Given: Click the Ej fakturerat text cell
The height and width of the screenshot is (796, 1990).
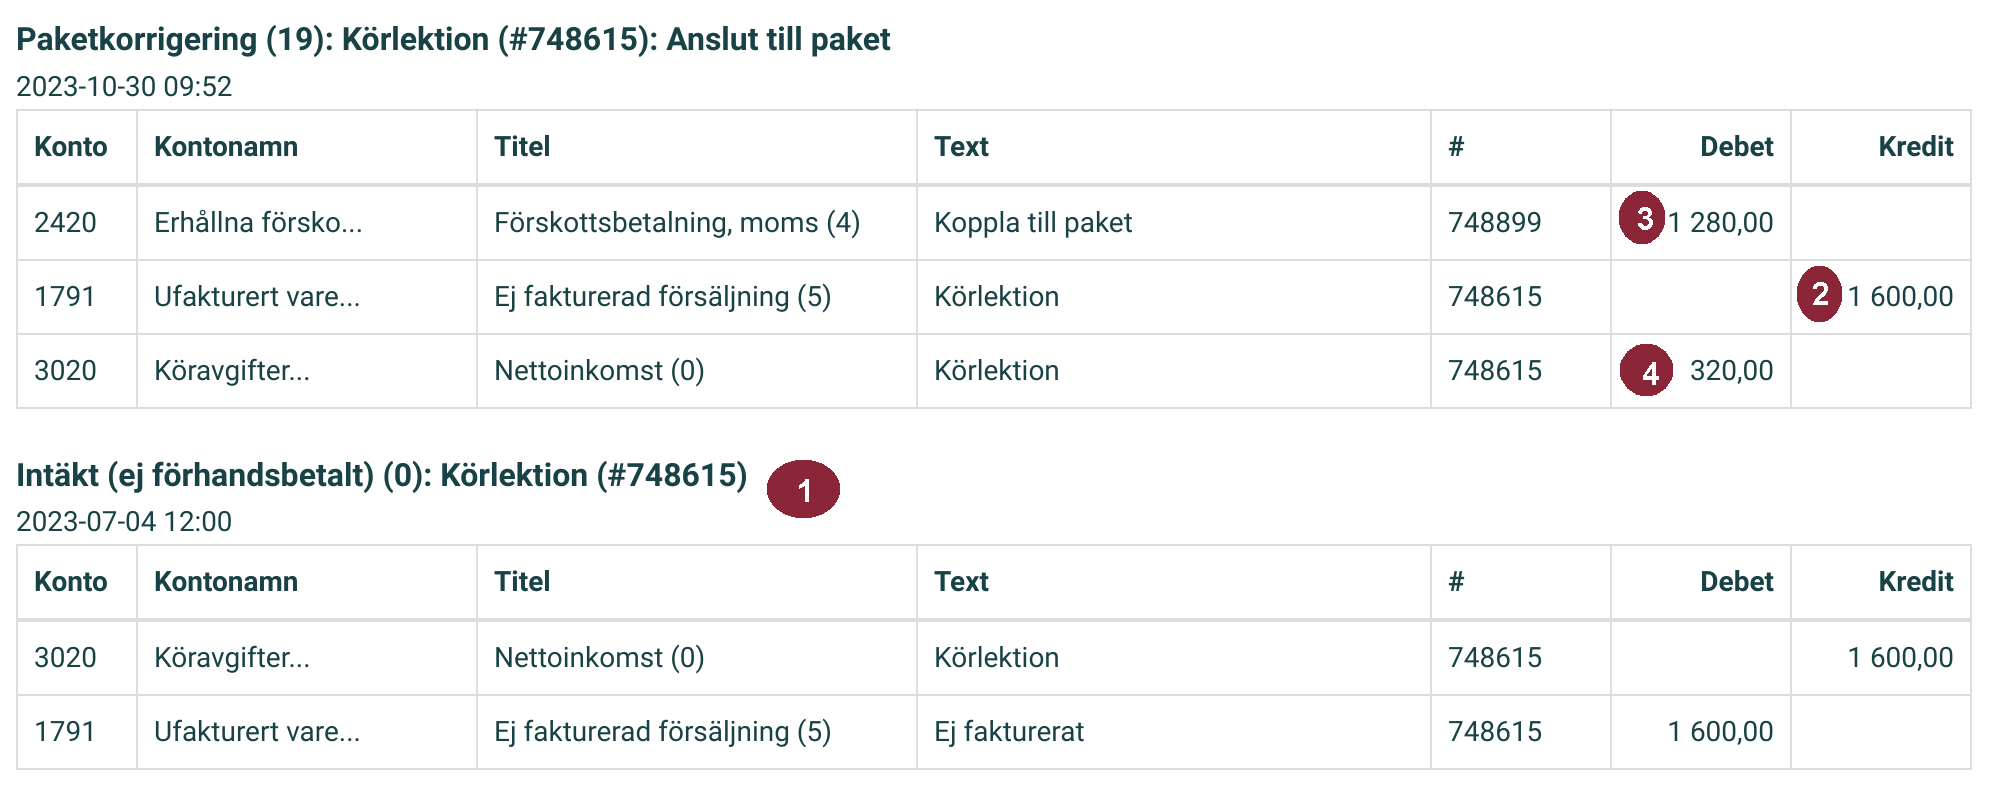Looking at the screenshot, I should [x=1009, y=732].
